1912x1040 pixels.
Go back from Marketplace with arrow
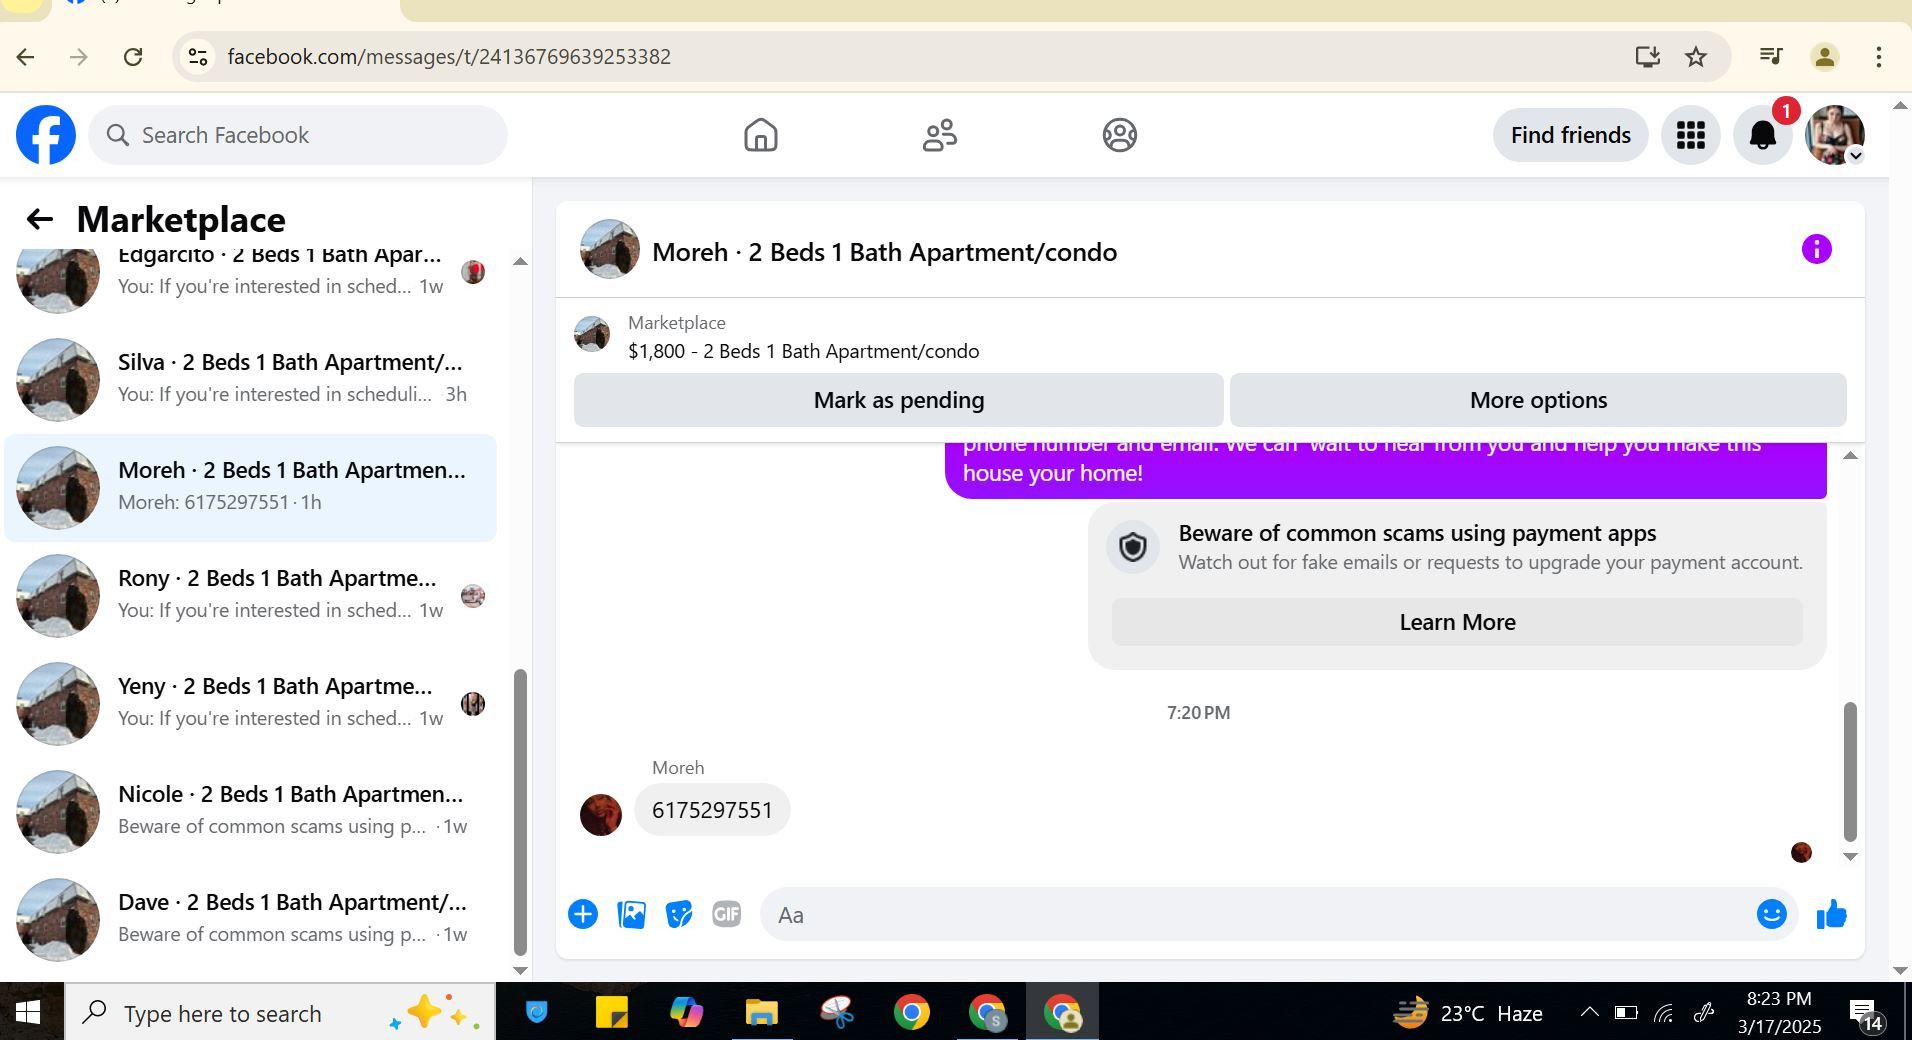(x=40, y=219)
